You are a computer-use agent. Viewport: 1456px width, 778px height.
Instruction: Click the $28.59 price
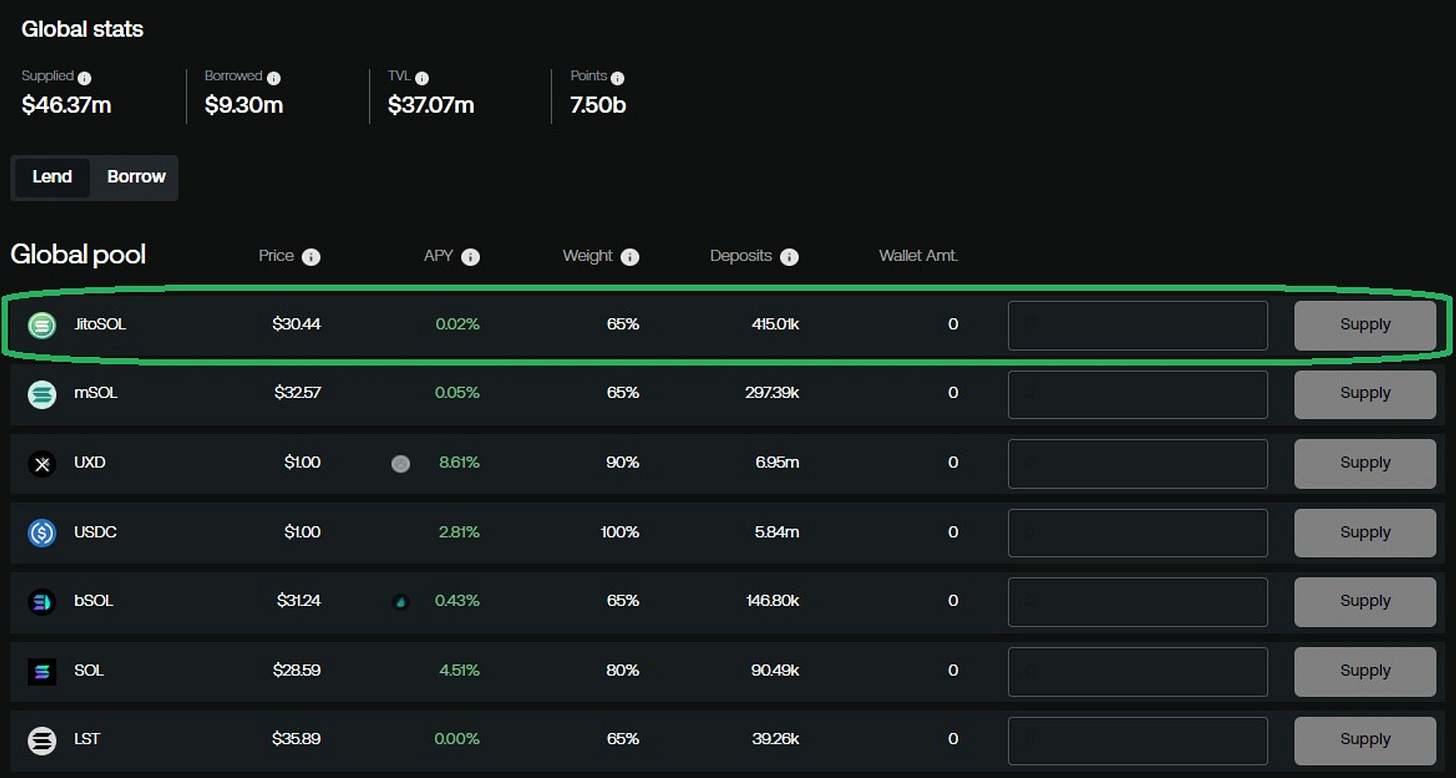point(297,671)
